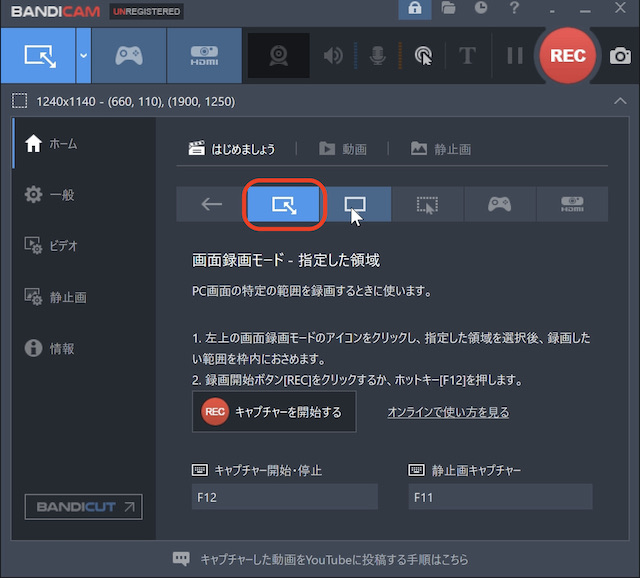The width and height of the screenshot is (640, 578).
Task: Toggle speaker sound recording
Action: pyautogui.click(x=333, y=56)
